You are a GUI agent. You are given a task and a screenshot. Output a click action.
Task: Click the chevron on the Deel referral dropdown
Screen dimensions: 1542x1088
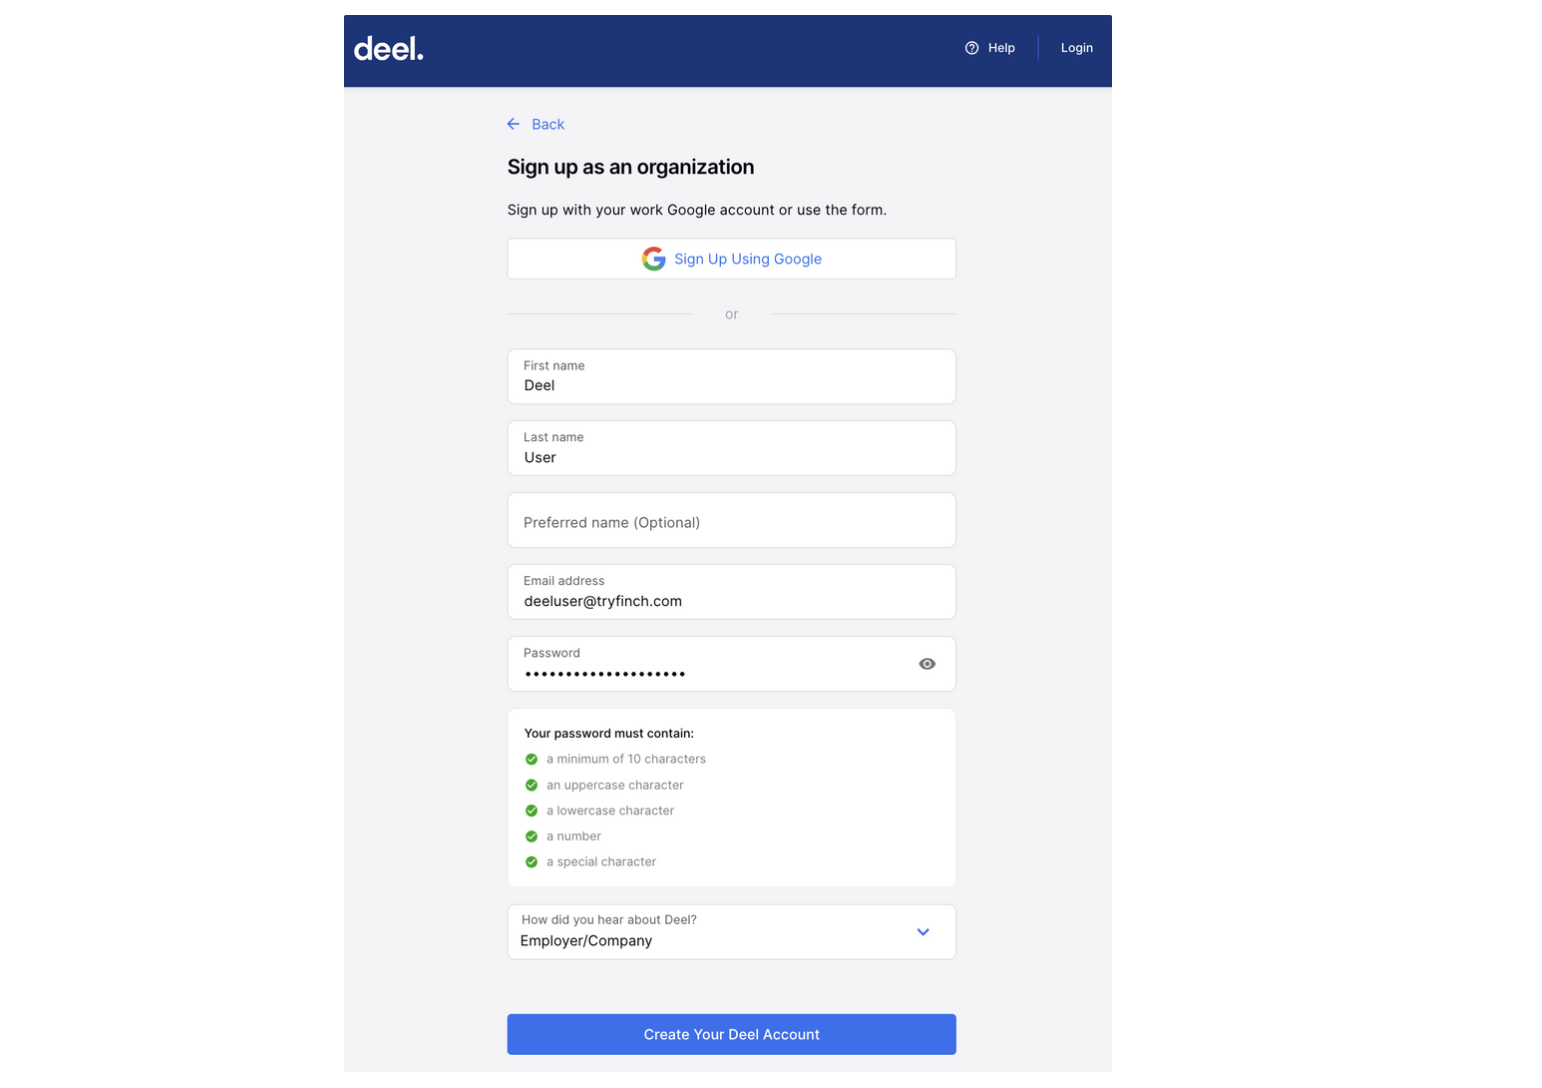point(922,931)
